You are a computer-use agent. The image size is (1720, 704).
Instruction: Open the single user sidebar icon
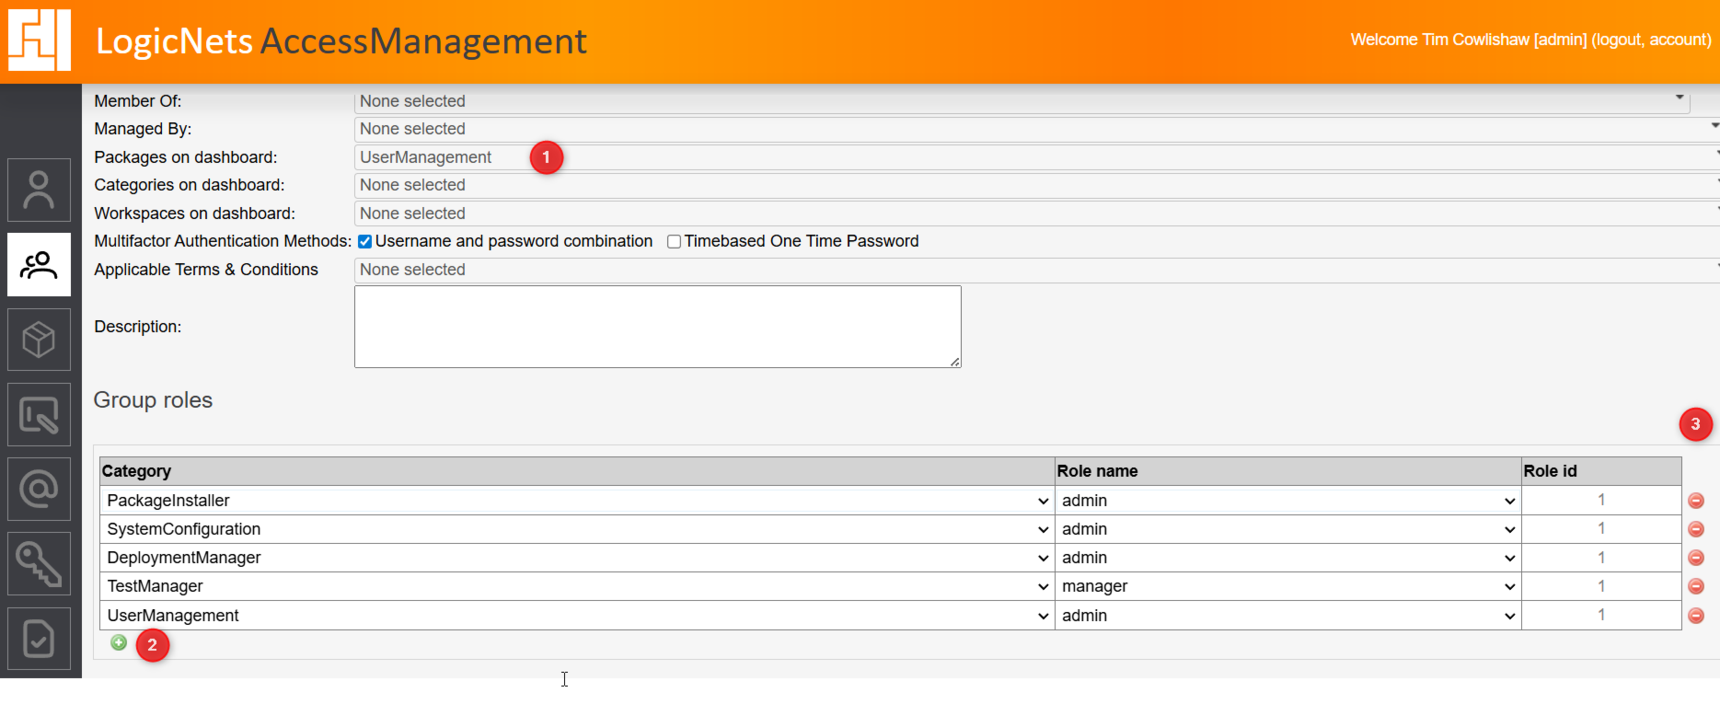(39, 190)
